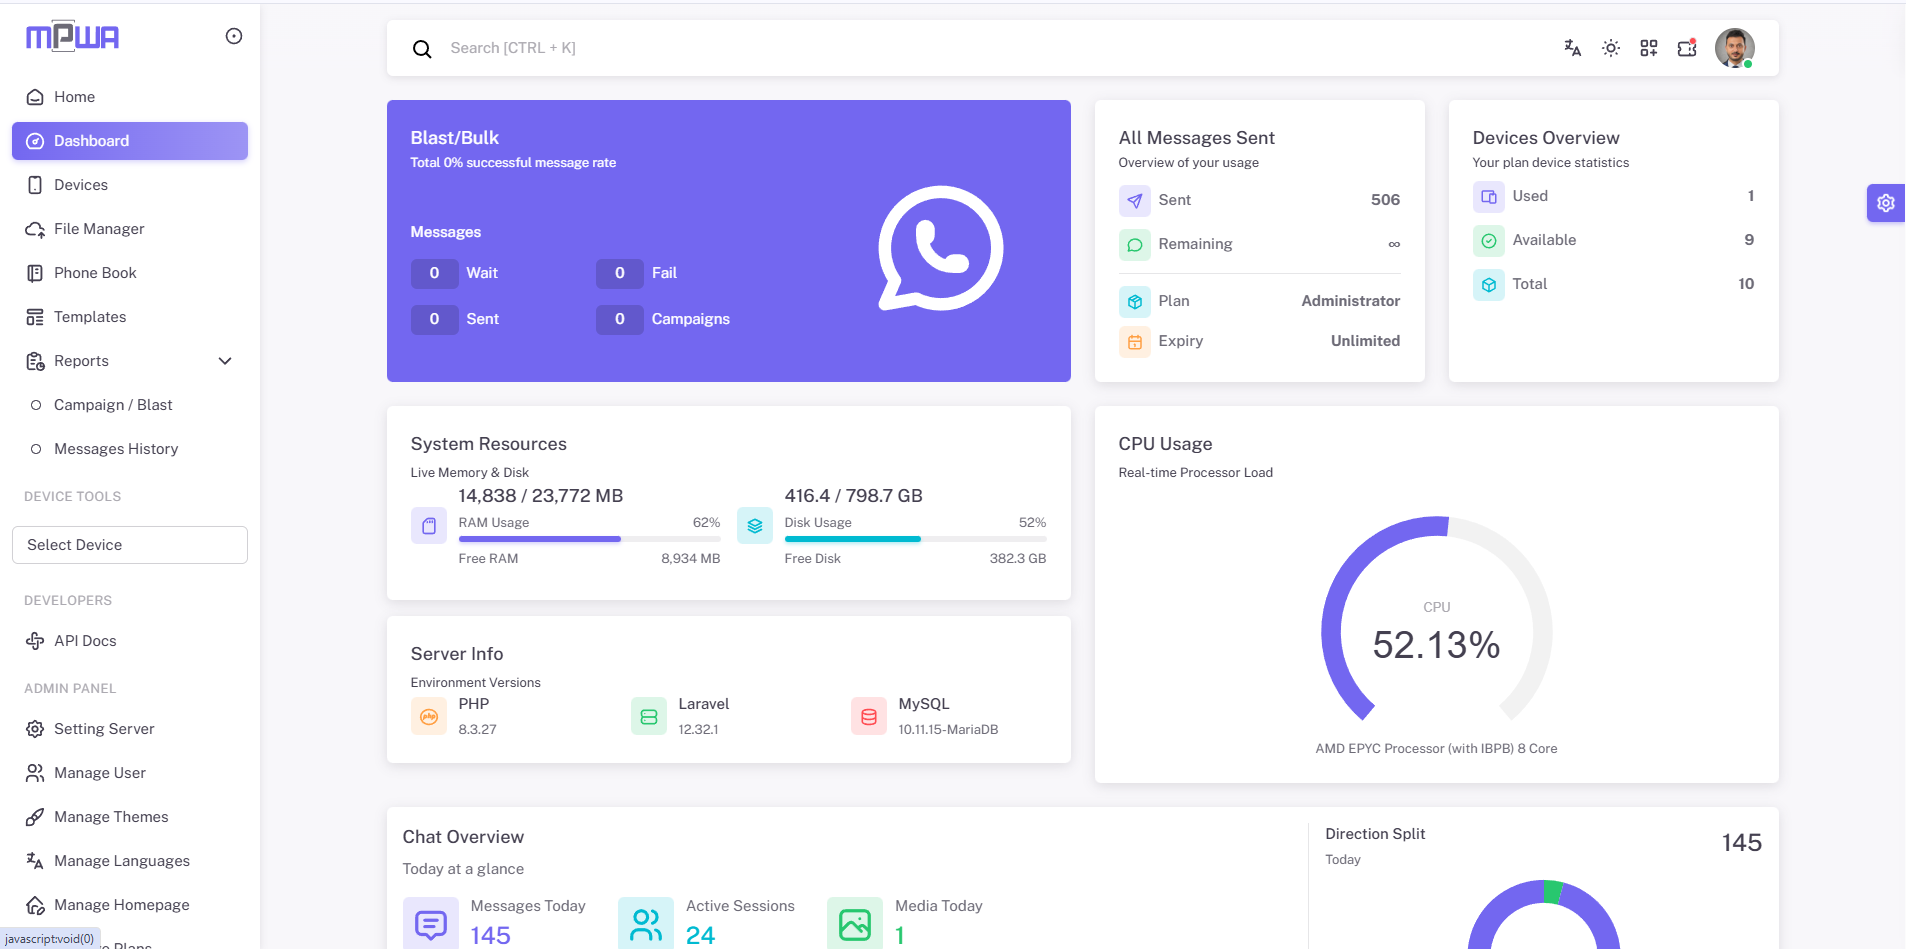Go to Devices in the sidebar
Viewport: 1906px width, 949px height.
pos(80,185)
